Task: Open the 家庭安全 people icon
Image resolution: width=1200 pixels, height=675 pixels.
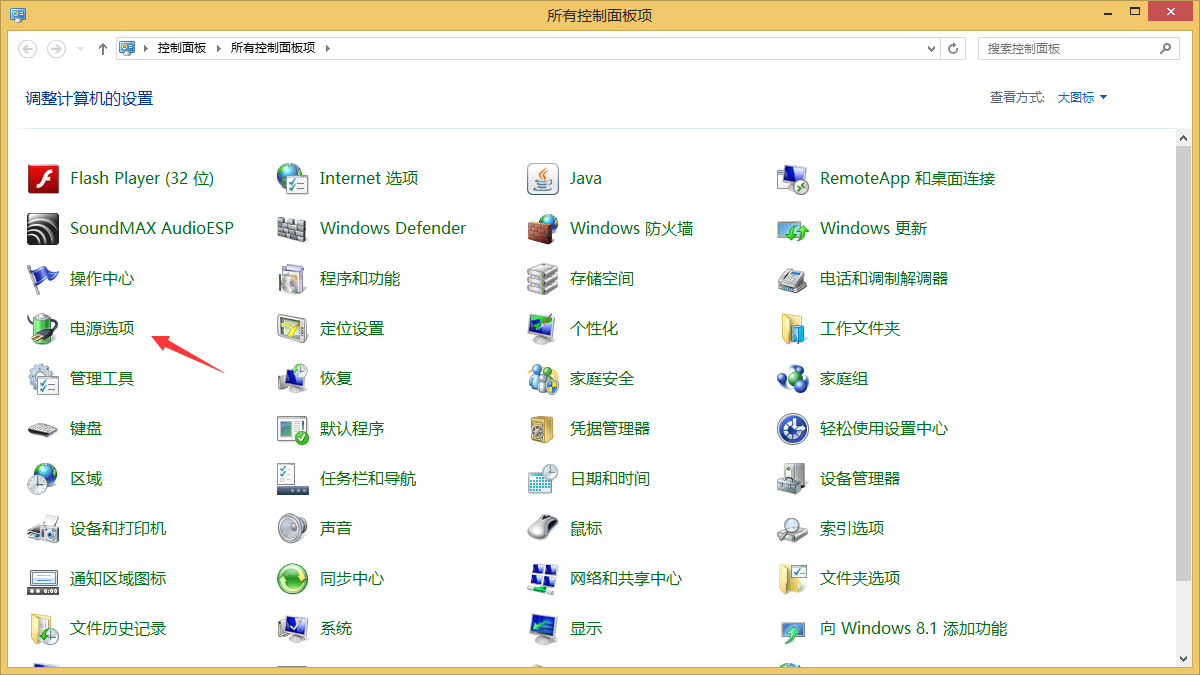Action: (542, 379)
